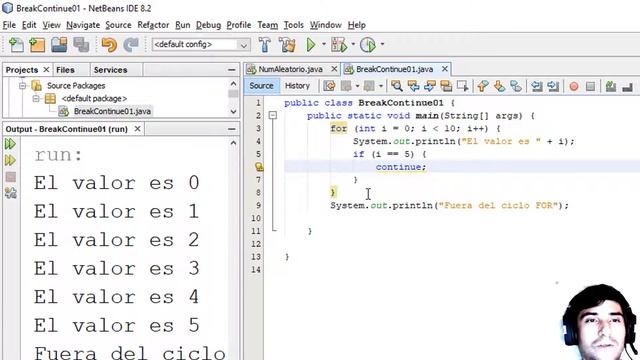Open the View menu
This screenshot has width=640, height=360.
[x=51, y=25]
